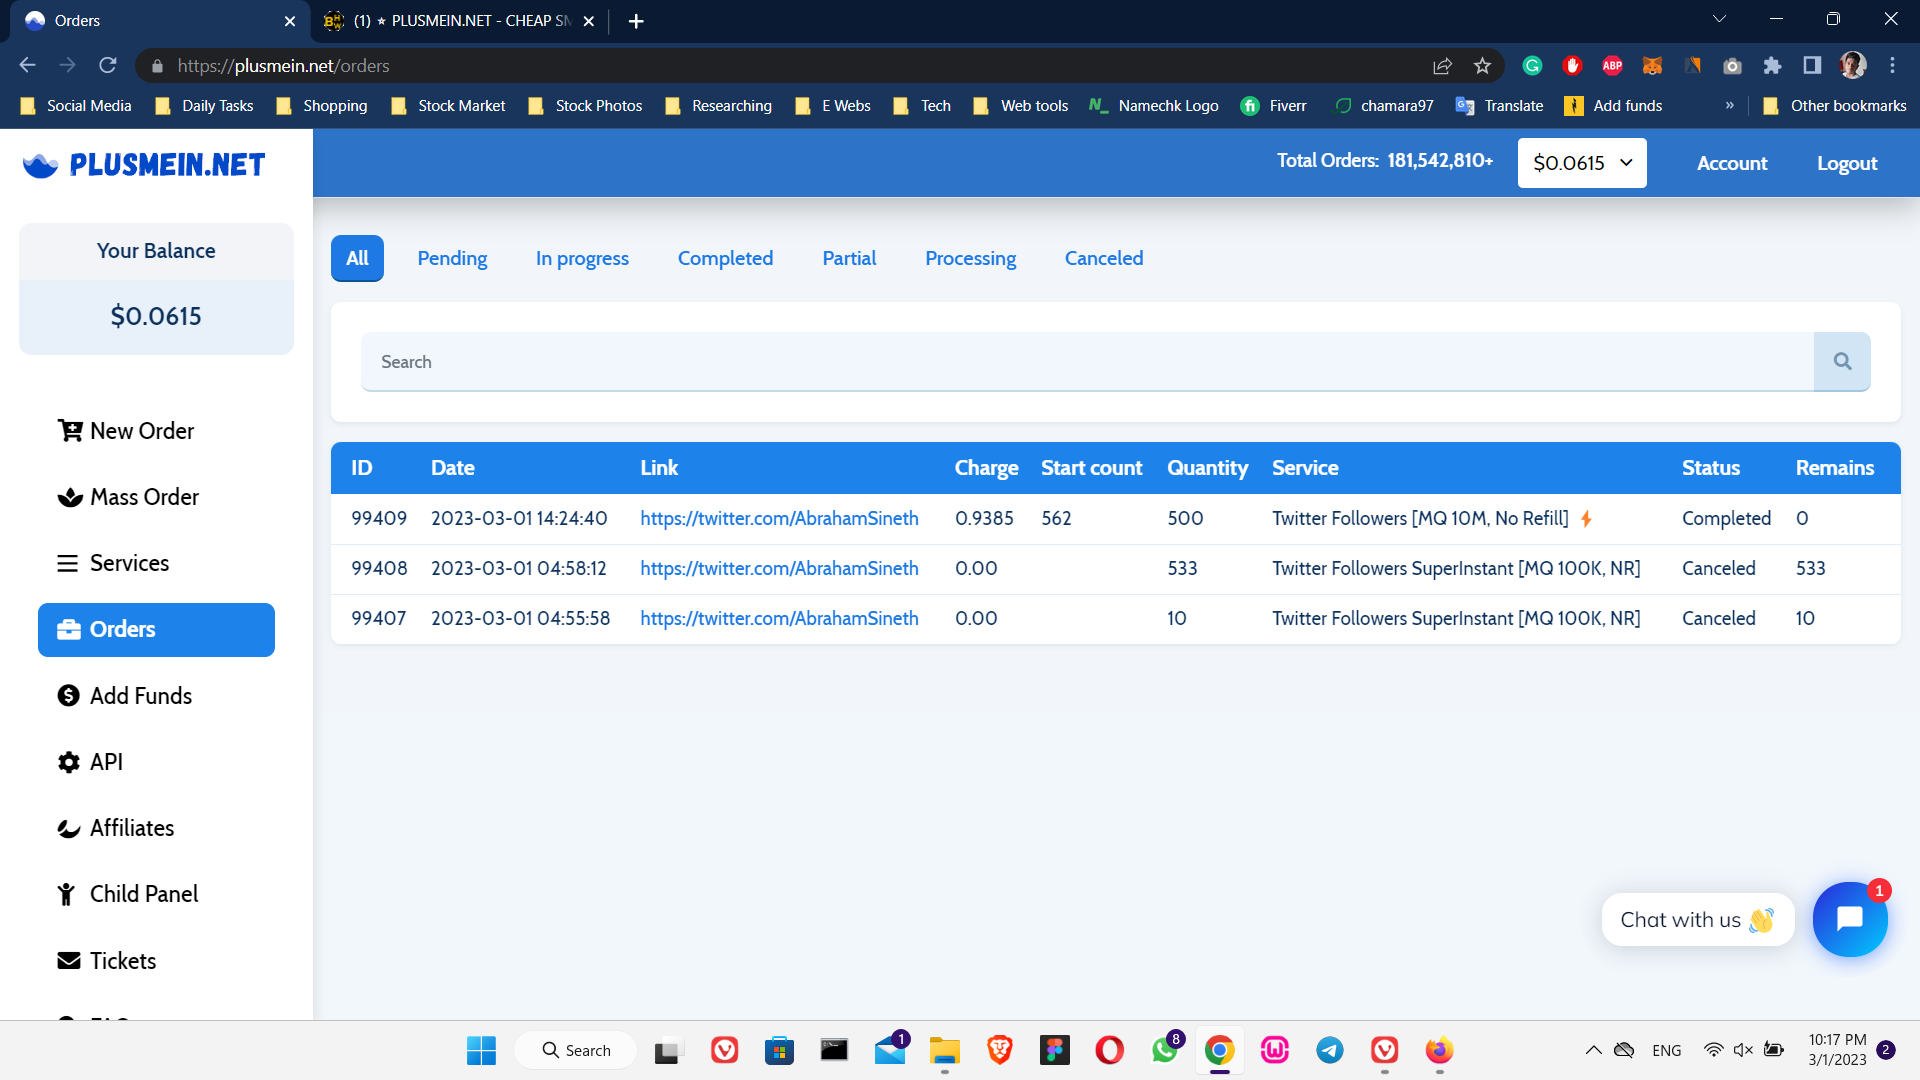Filter orders by In progress
Screen dimensions: 1920x1080
582,258
